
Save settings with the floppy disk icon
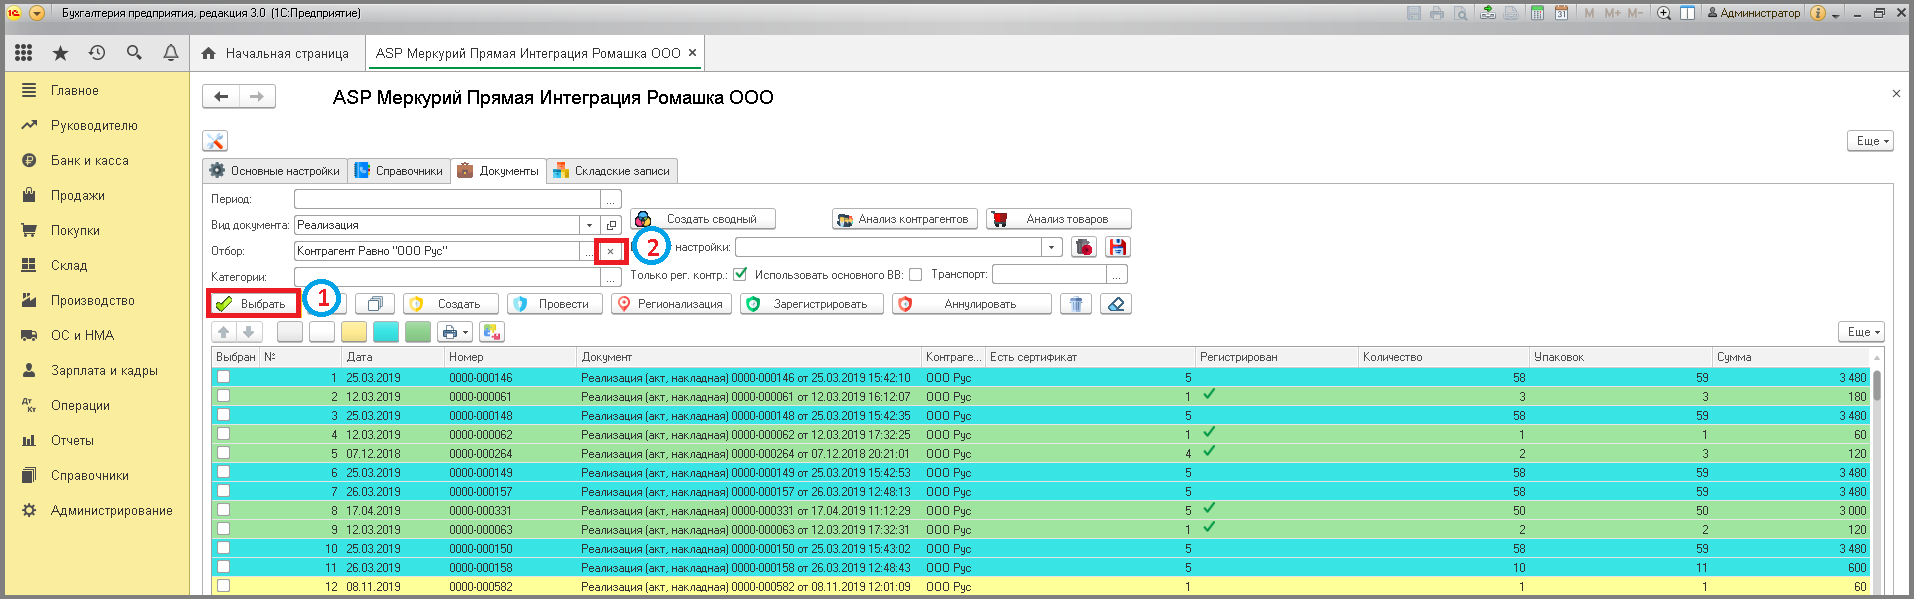coord(1118,247)
